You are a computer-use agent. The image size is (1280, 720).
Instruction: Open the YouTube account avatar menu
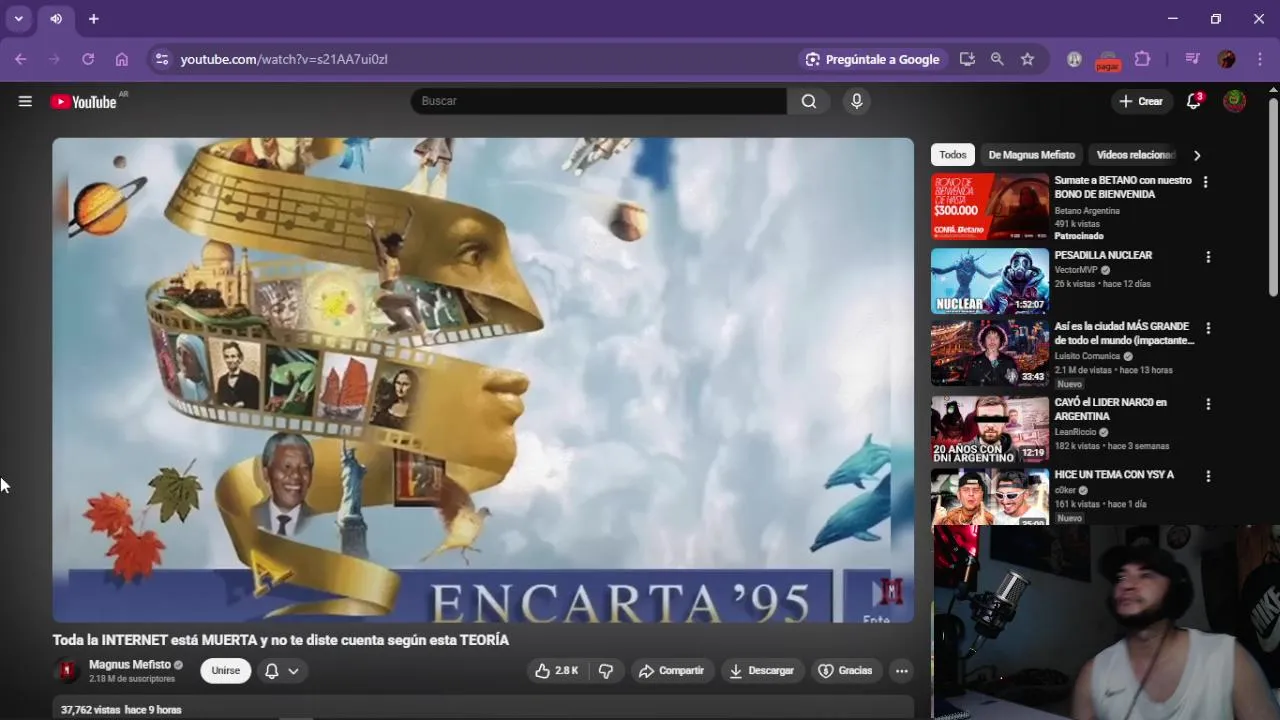pyautogui.click(x=1235, y=101)
